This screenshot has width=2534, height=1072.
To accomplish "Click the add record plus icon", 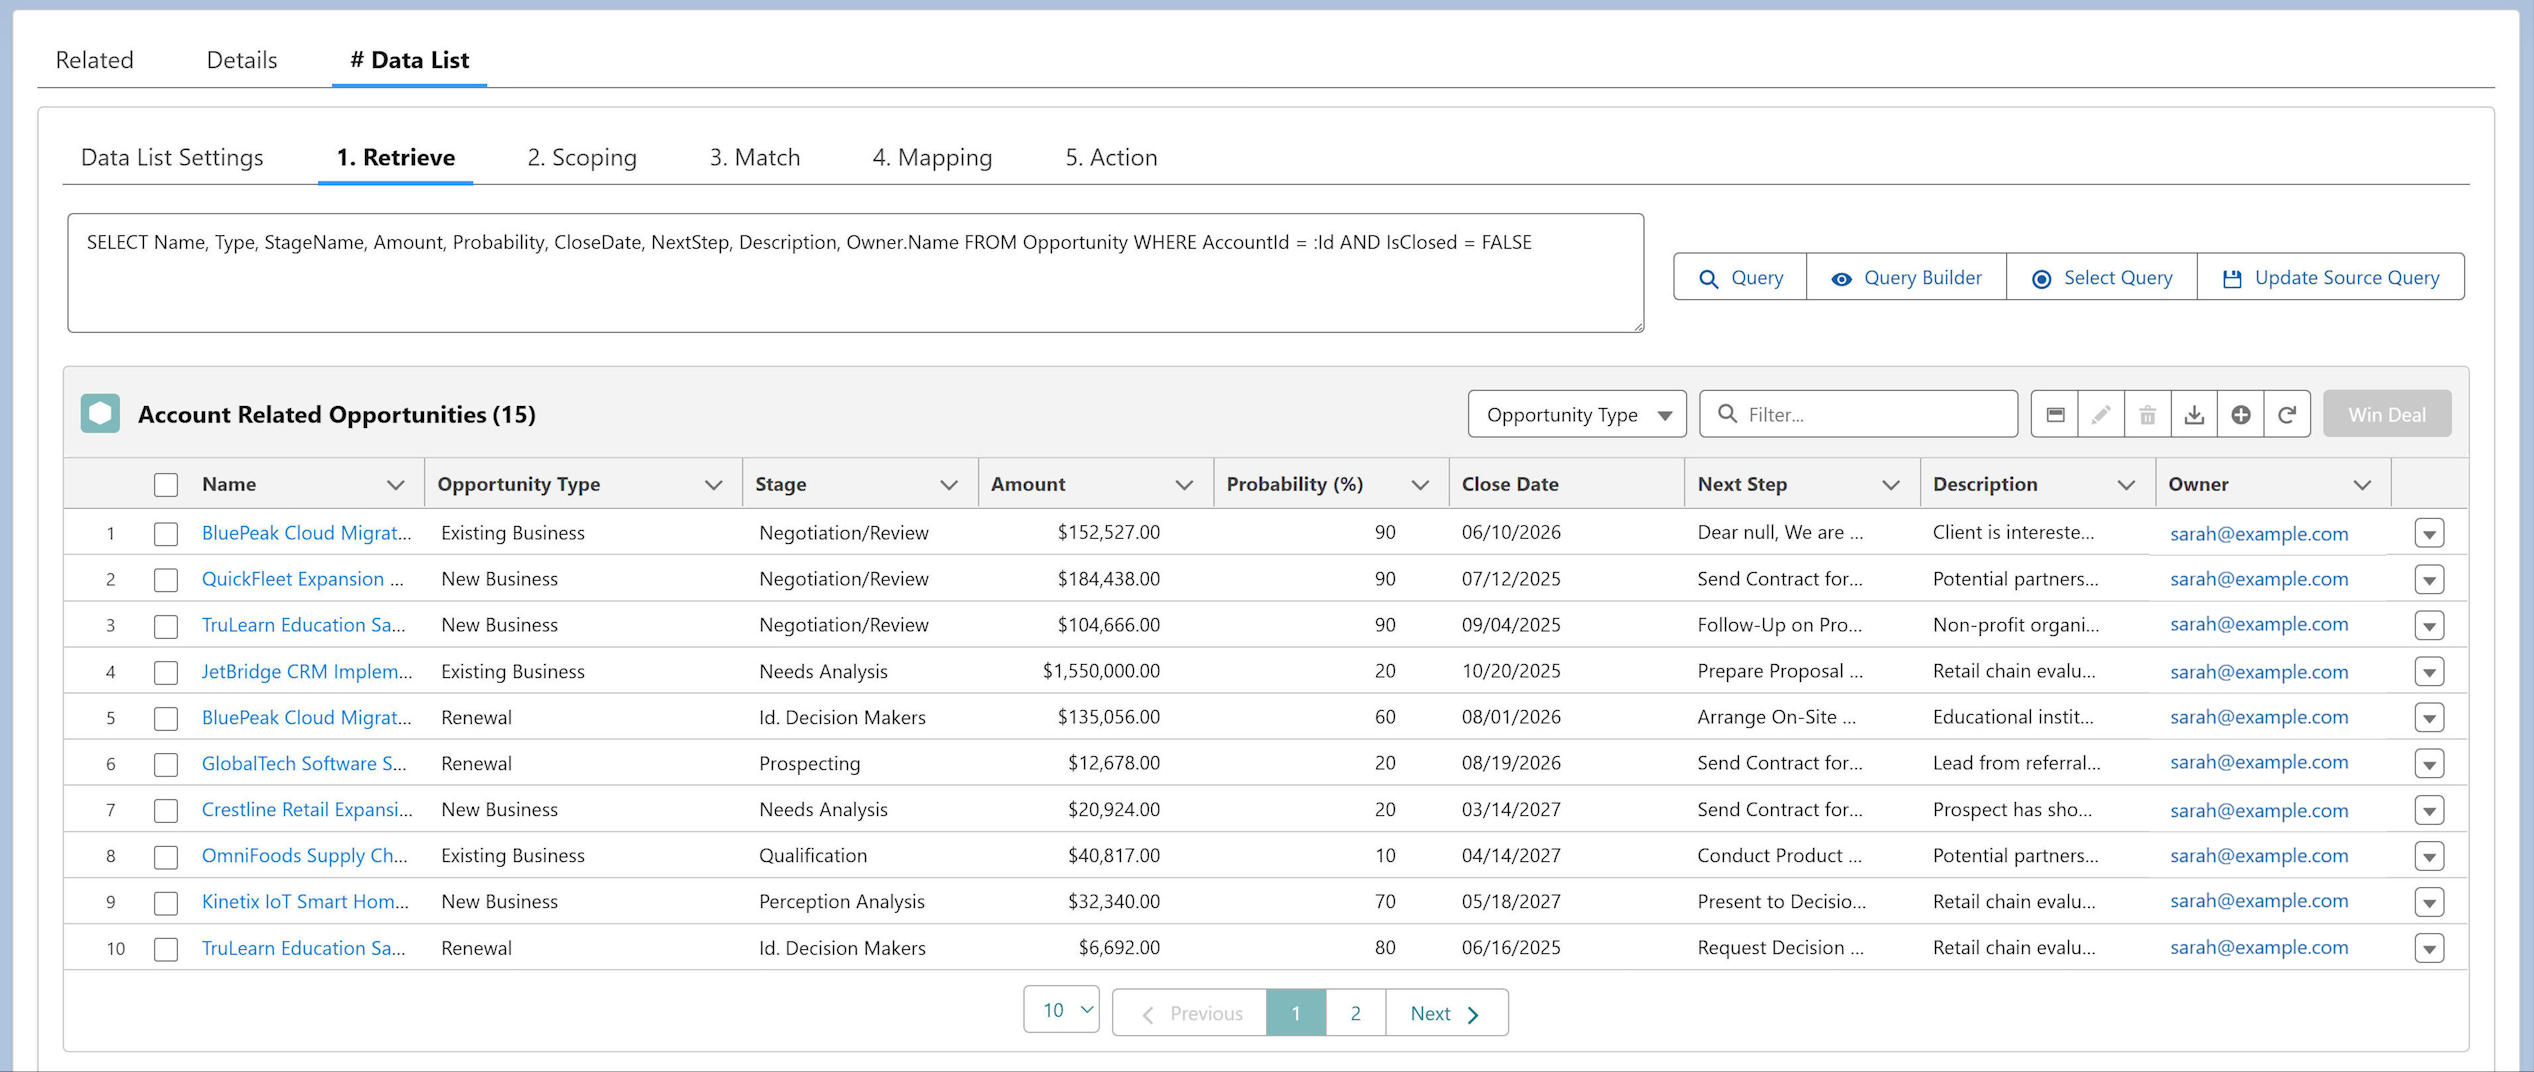I will (x=2240, y=414).
